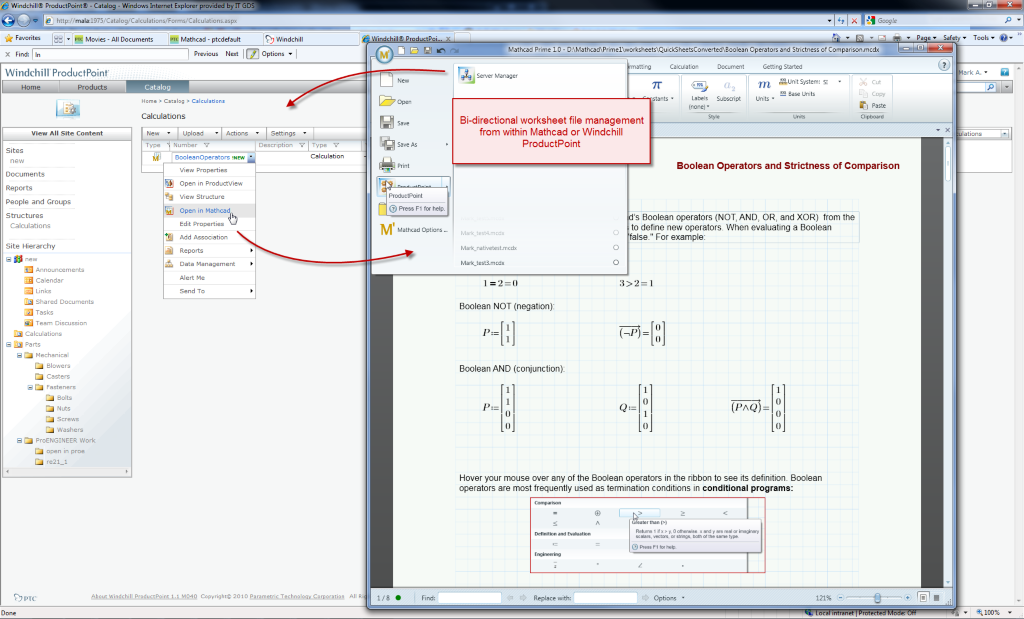Viewport: 1024px width, 619px height.
Task: Choose Open in Mathcad from the context menu
Action: [206, 211]
